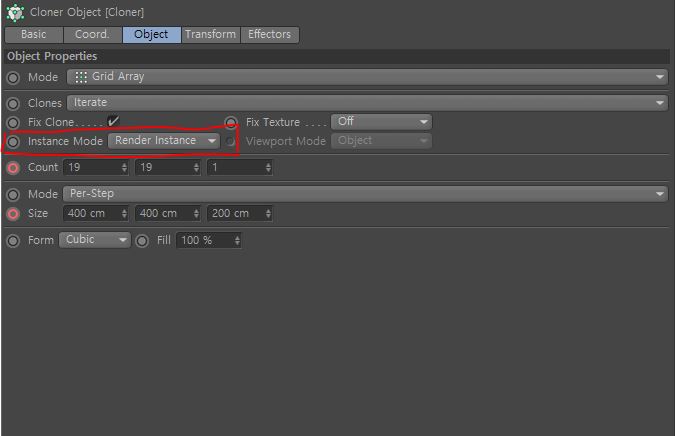
Task: Open the Clones Iterate dropdown
Action: 367,103
